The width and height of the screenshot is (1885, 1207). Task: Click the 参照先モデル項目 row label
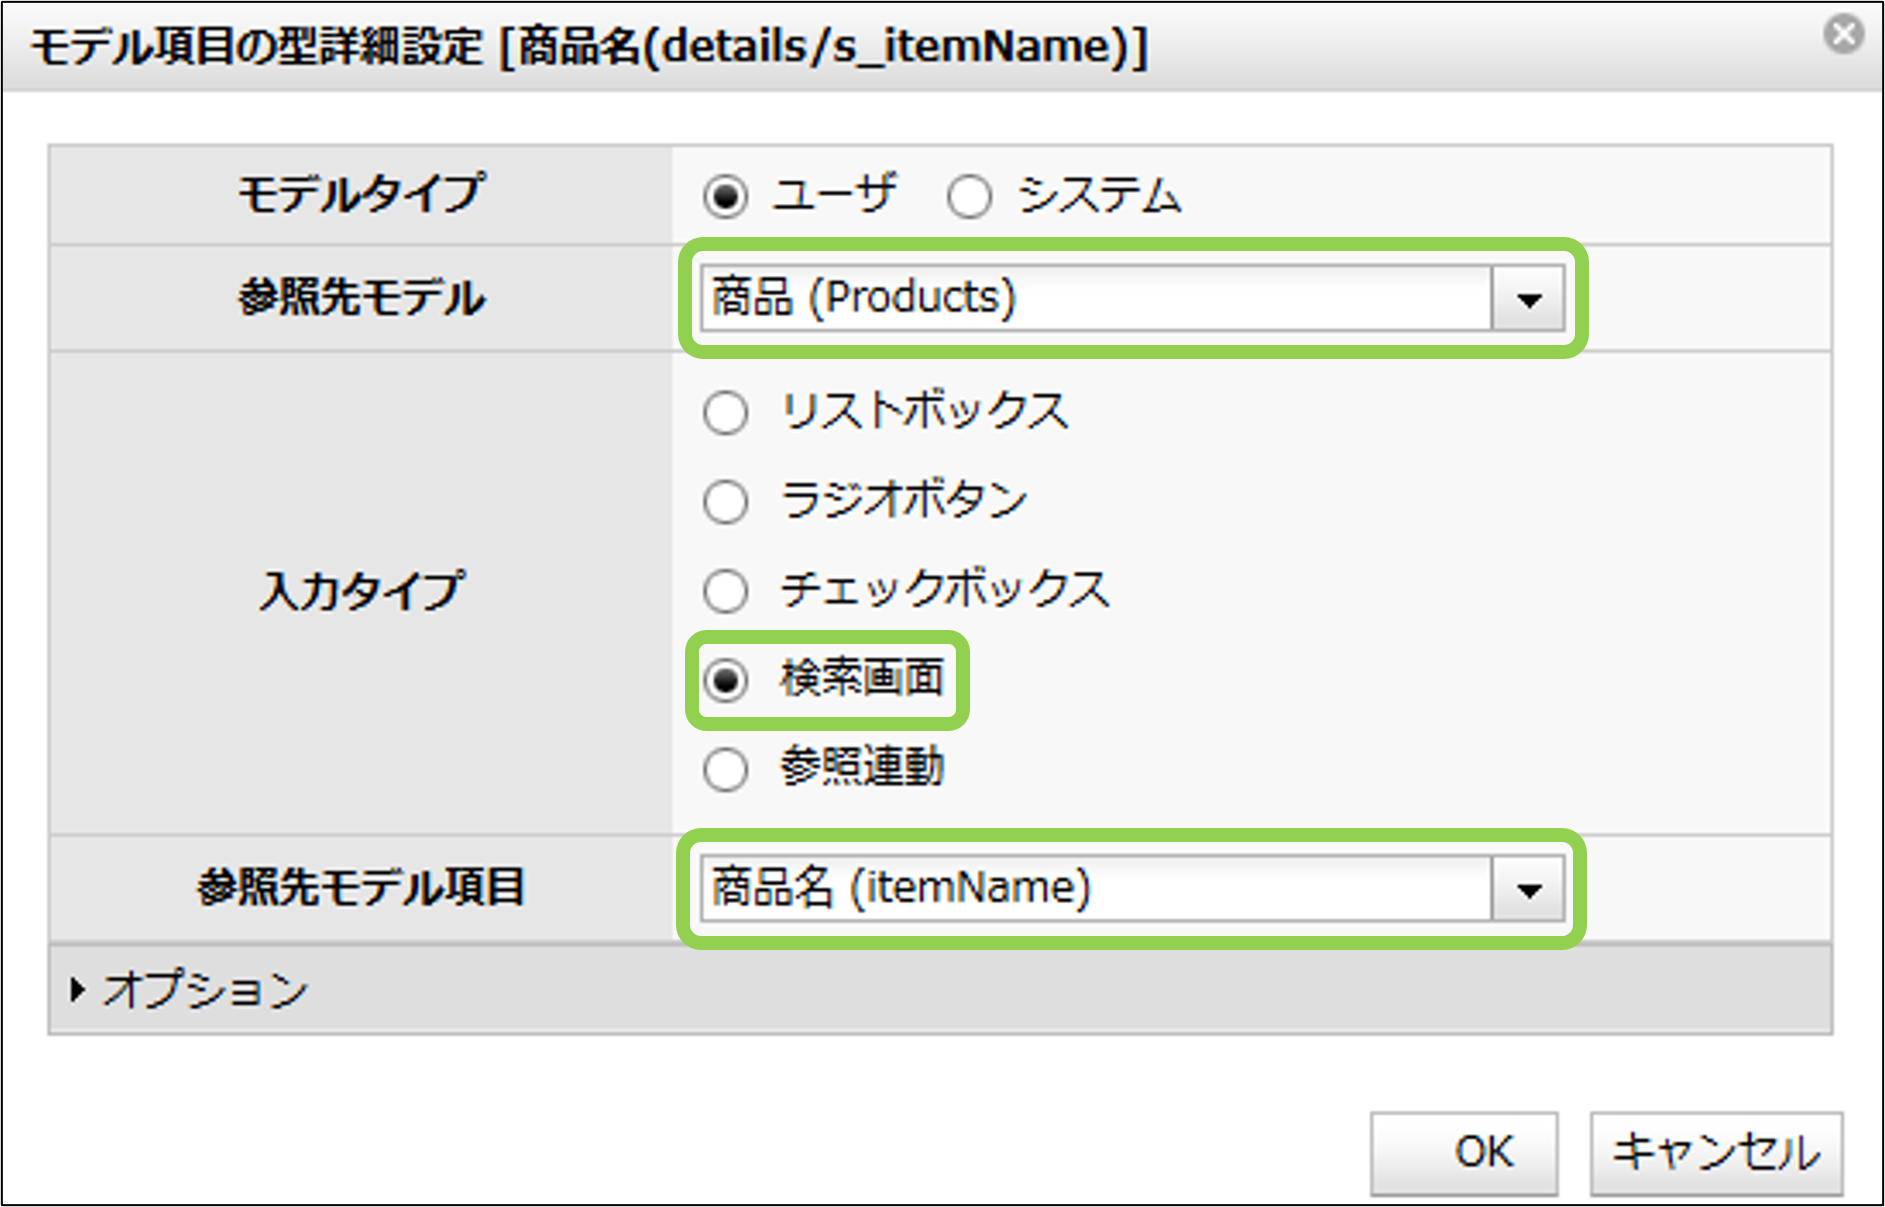coord(361,887)
